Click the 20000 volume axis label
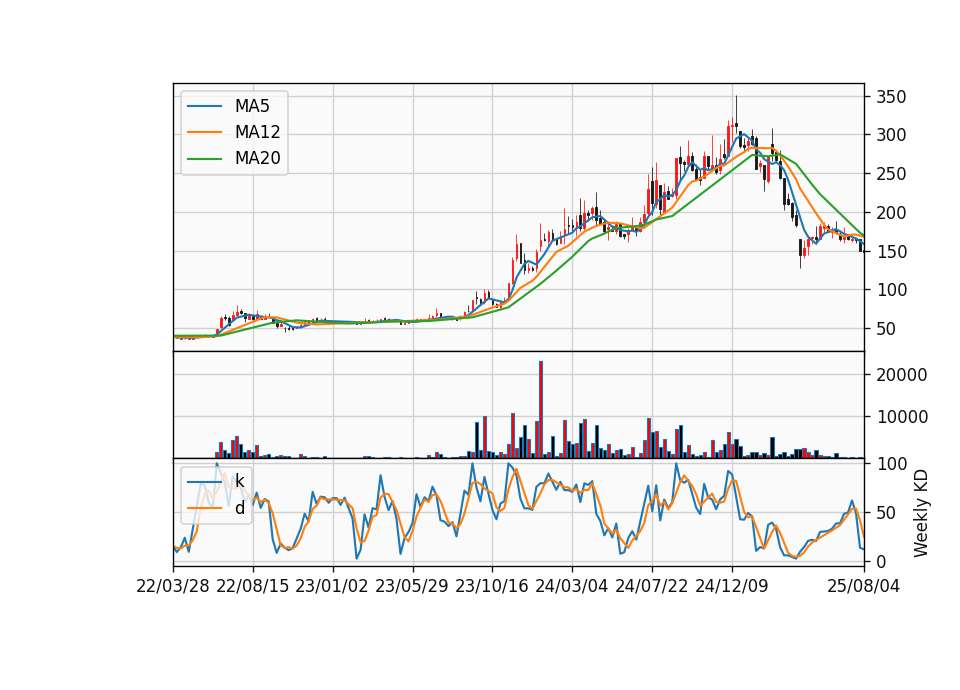Viewport: 960px width, 690px height. point(902,375)
